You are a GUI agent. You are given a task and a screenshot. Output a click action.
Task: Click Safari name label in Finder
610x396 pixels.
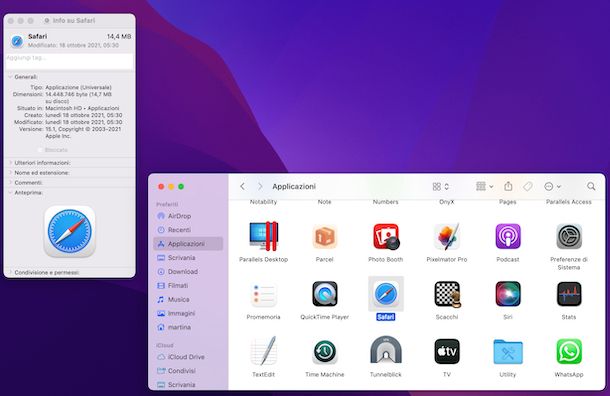coord(386,317)
